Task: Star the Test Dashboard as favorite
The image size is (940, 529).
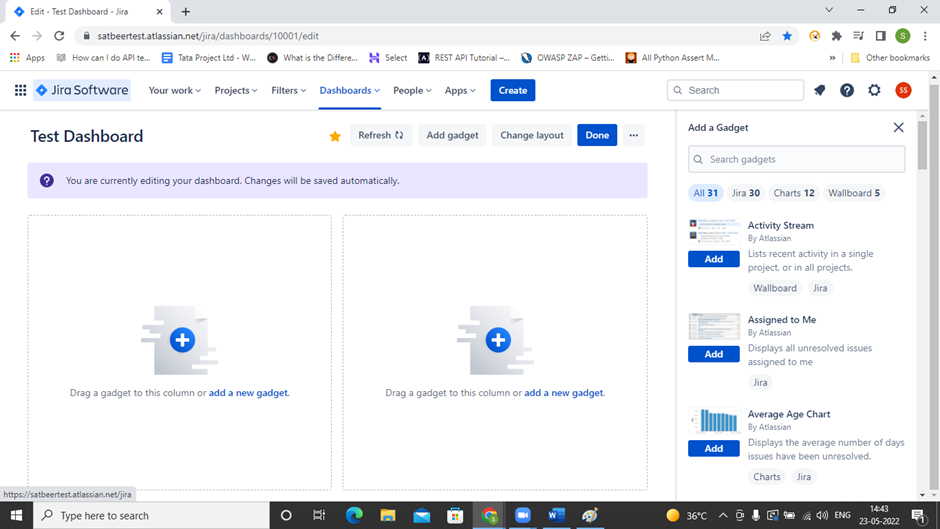Action: coord(335,136)
